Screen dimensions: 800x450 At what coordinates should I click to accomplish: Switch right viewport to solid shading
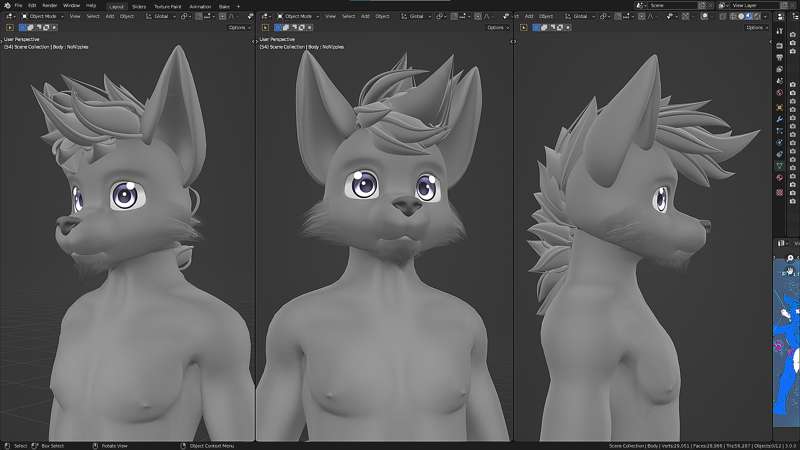(741, 16)
